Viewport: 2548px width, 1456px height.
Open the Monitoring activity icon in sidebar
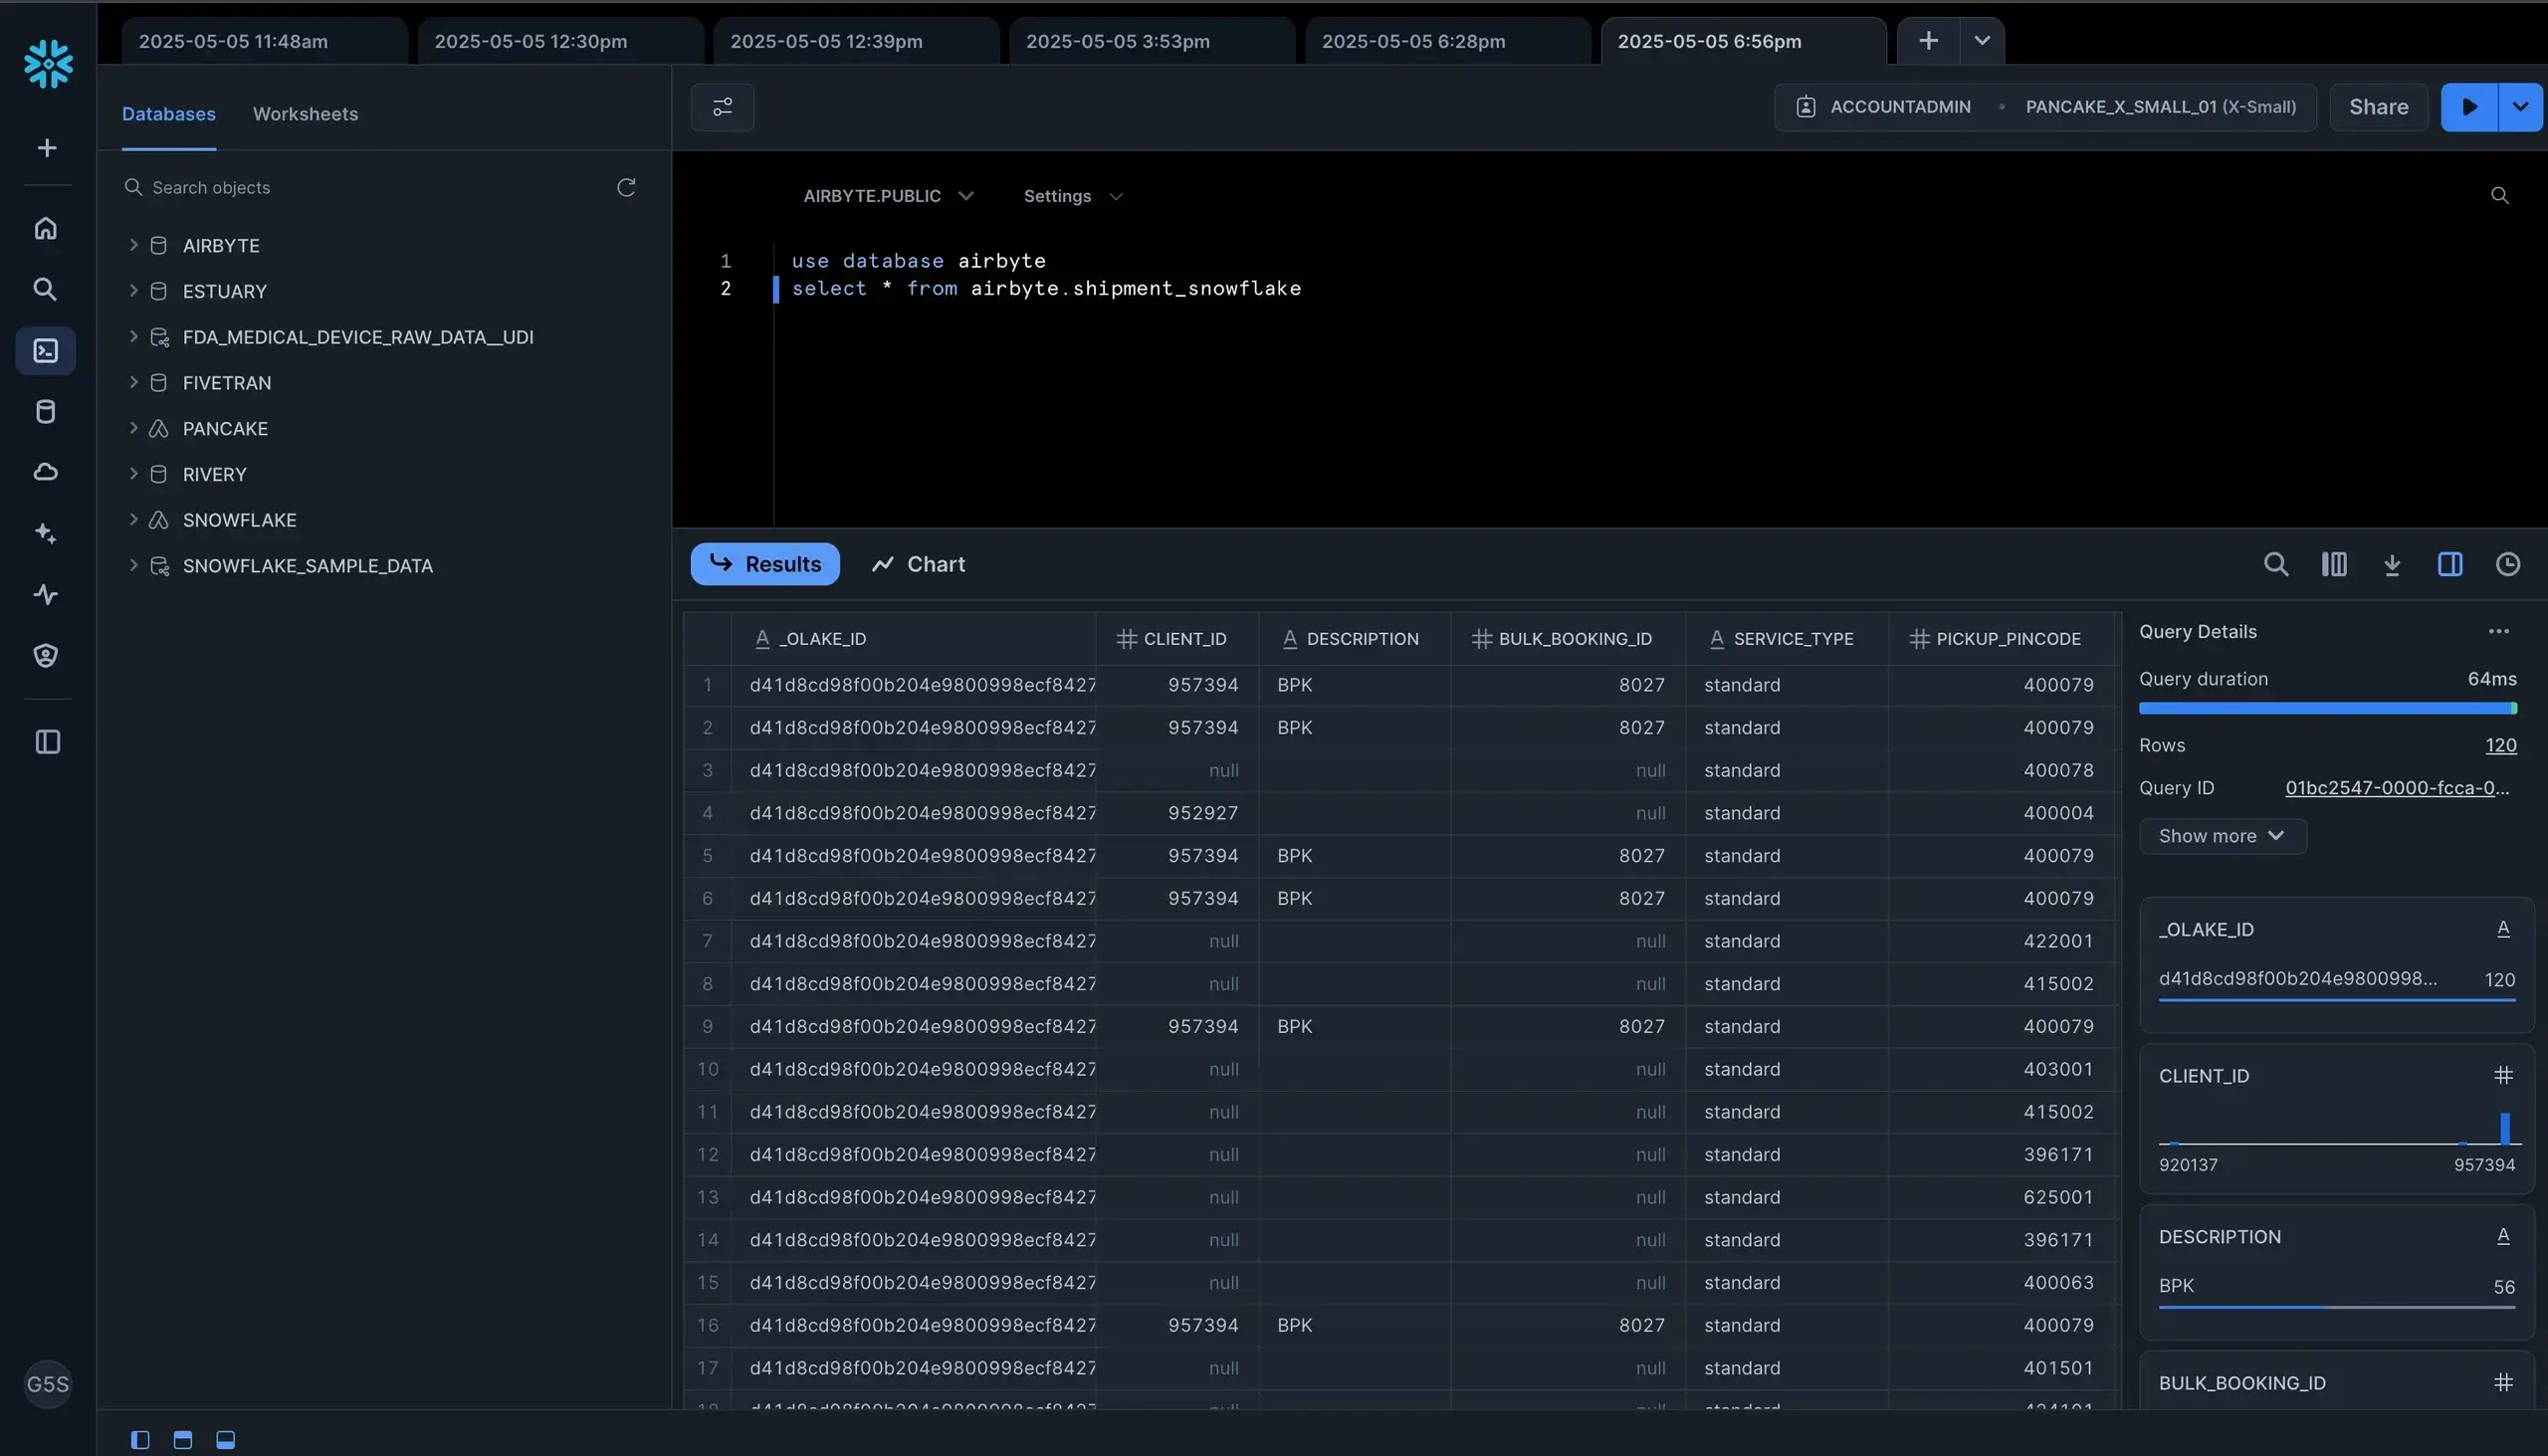(x=46, y=595)
